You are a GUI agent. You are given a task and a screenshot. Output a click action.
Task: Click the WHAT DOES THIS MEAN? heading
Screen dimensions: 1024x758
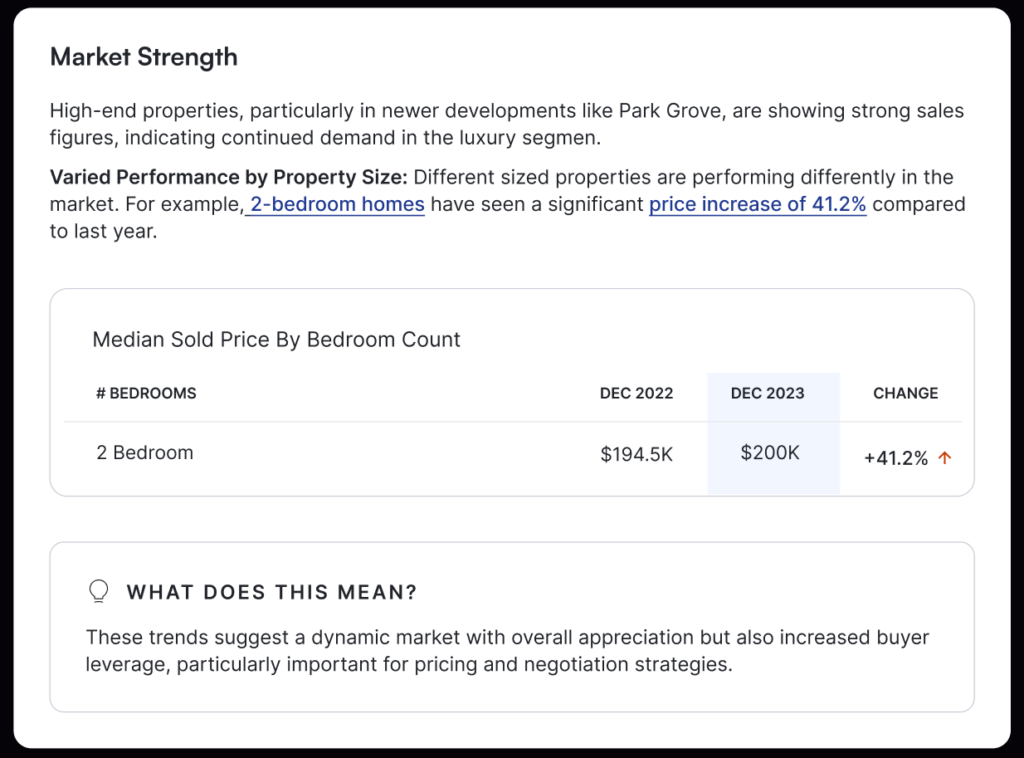point(272,592)
